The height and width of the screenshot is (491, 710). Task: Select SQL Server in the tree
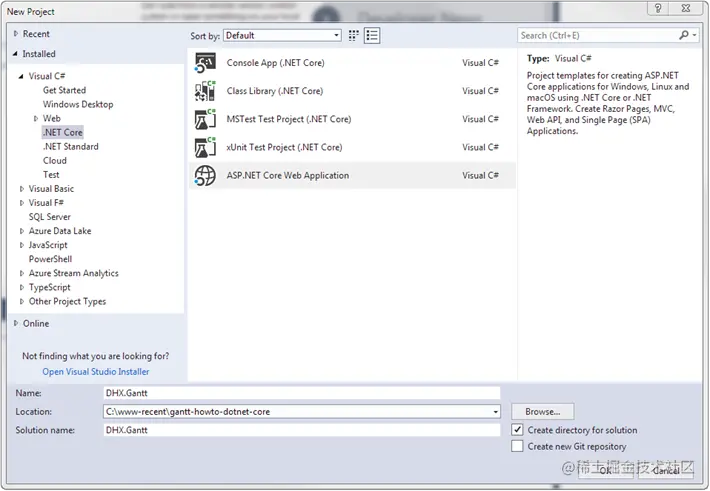[50, 217]
